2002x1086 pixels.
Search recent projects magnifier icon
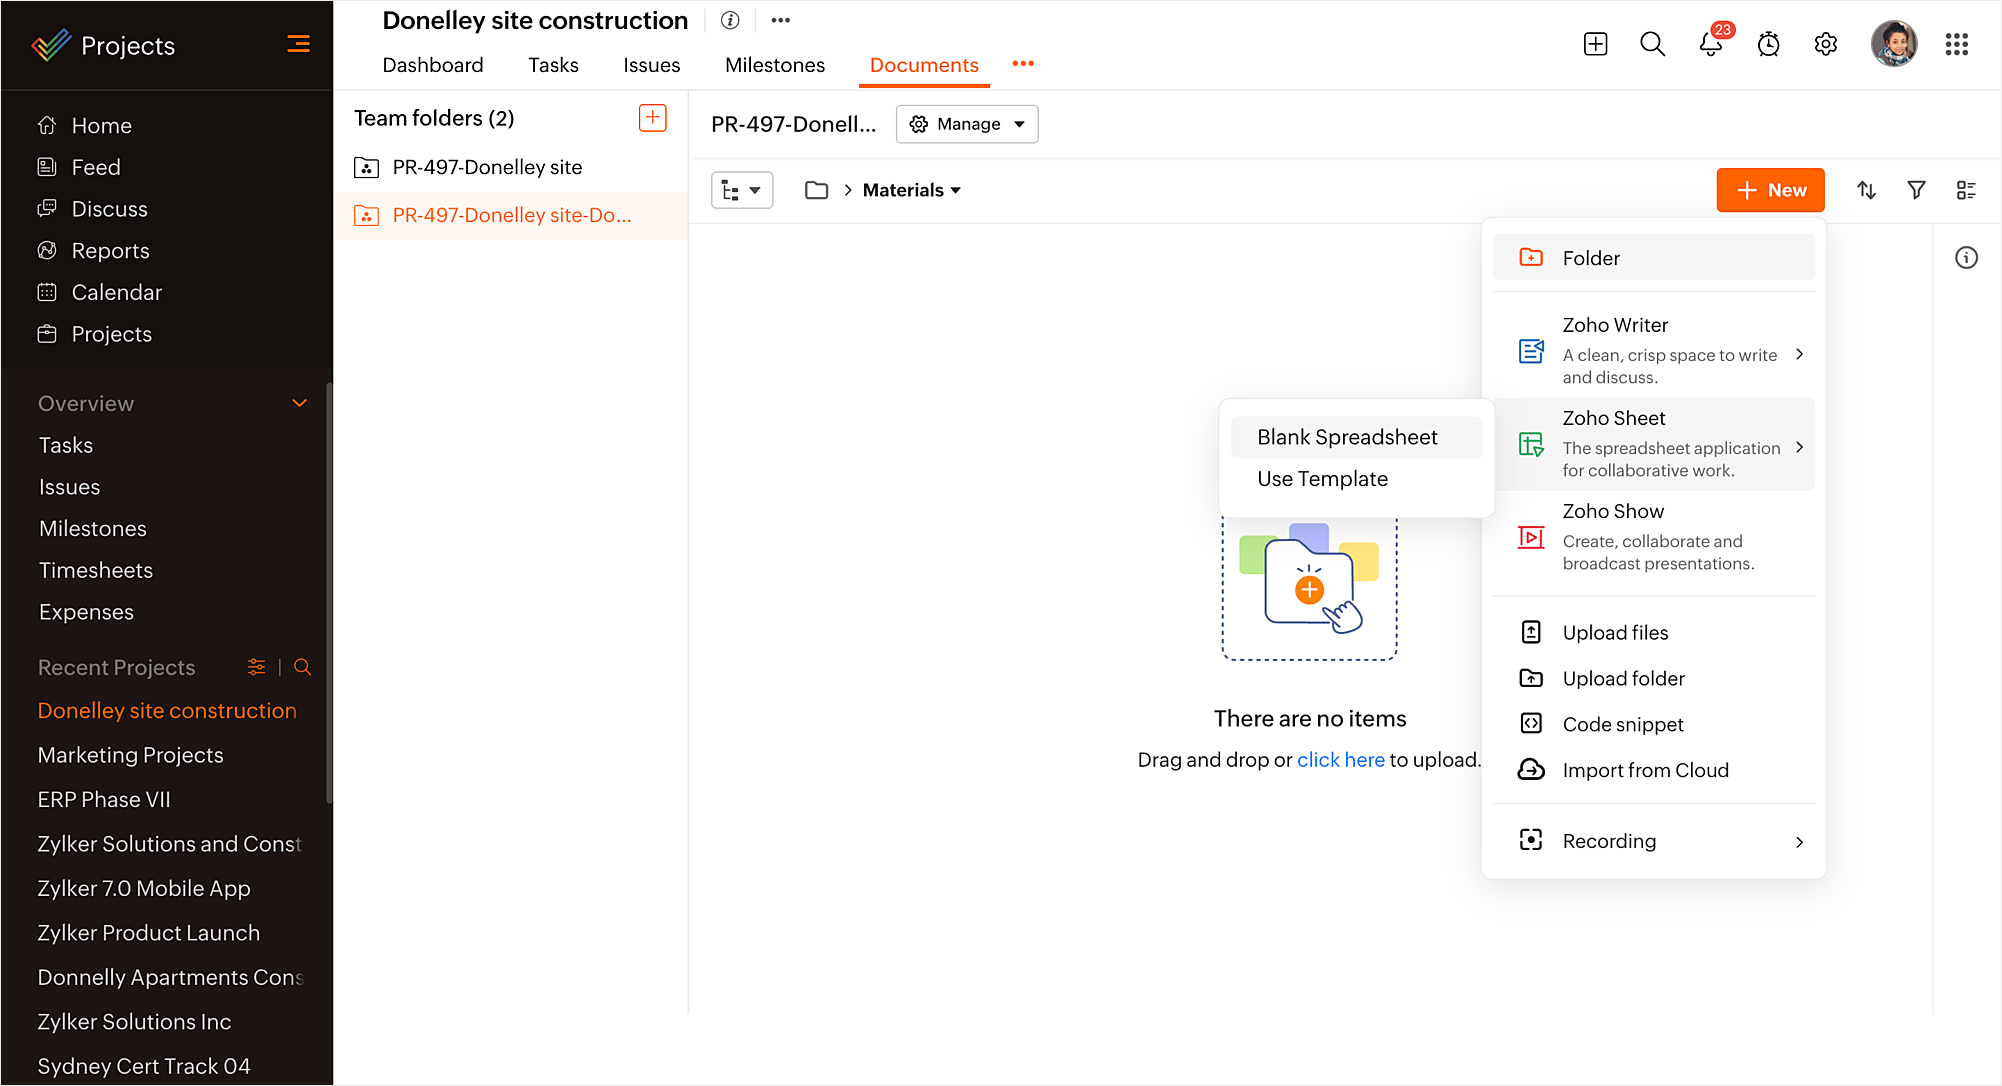coord(302,667)
